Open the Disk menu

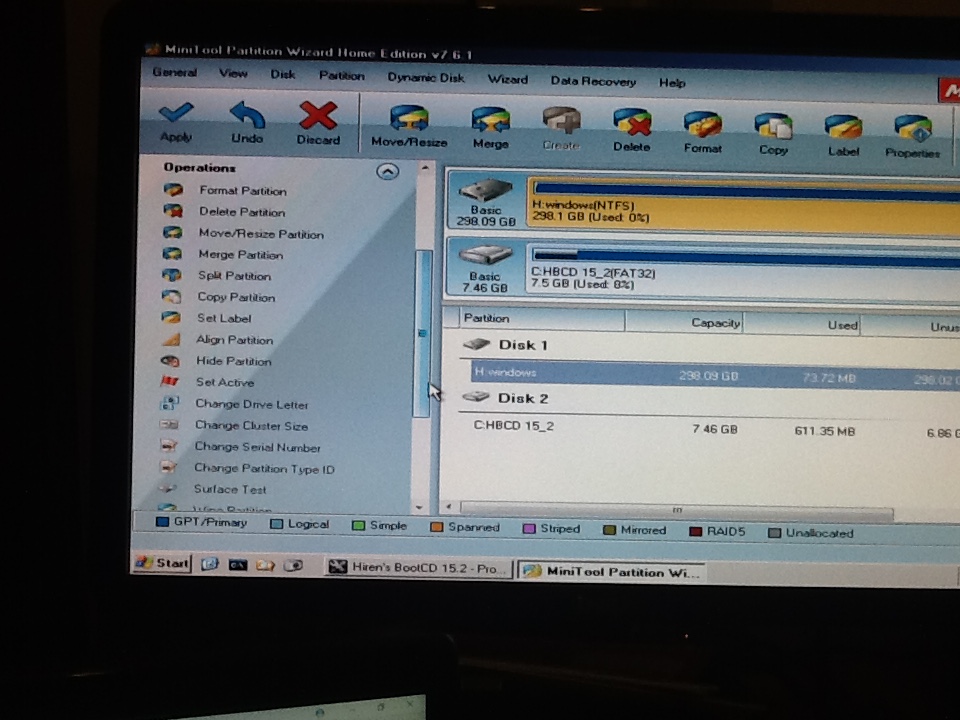[283, 75]
